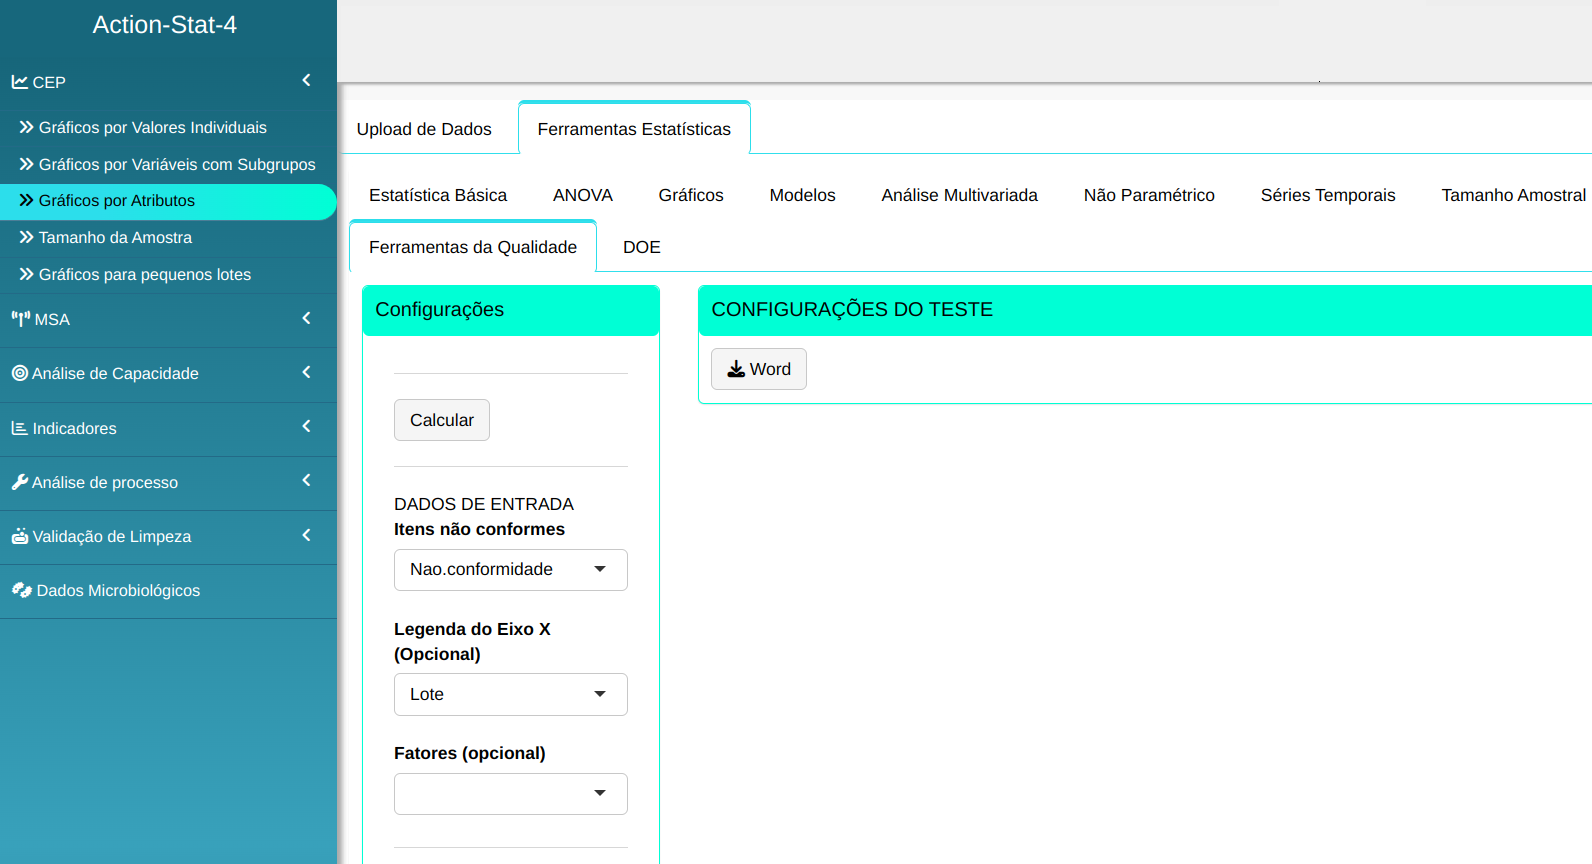This screenshot has width=1592, height=864.
Task: Open Gráficos por Valores Individuais
Action: [152, 127]
